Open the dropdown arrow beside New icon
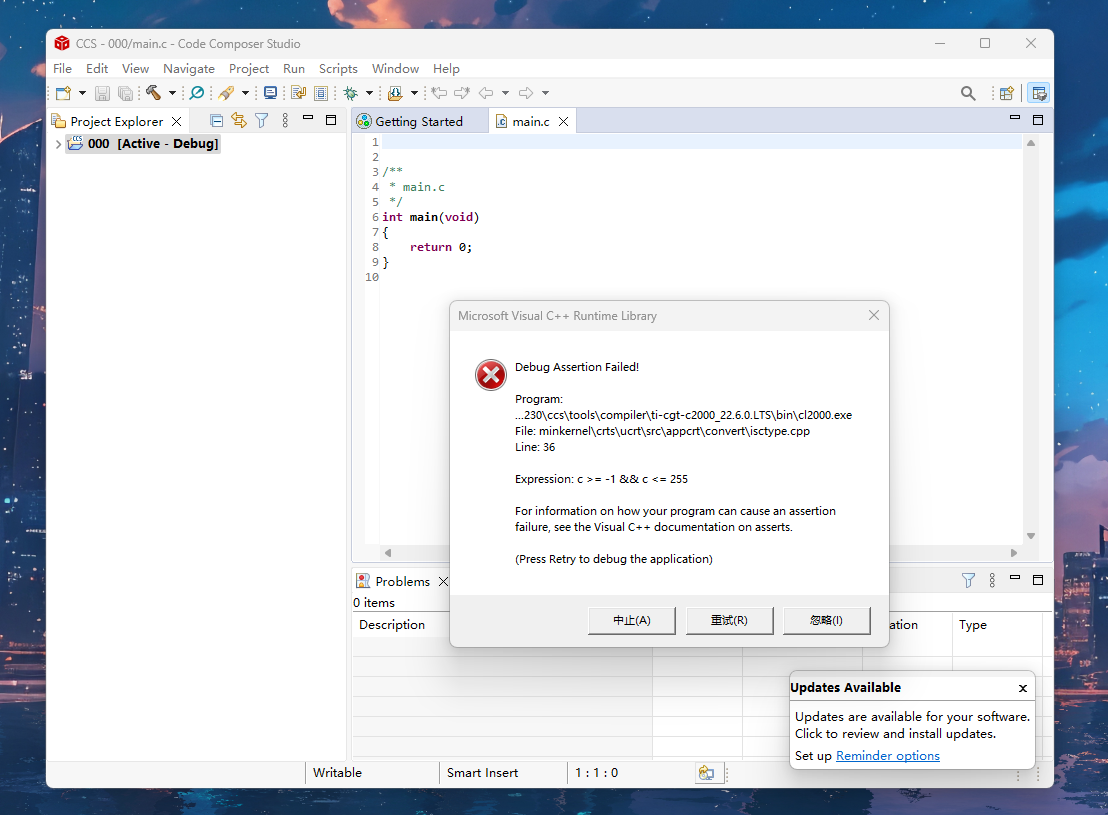The width and height of the screenshot is (1108, 815). coord(82,93)
